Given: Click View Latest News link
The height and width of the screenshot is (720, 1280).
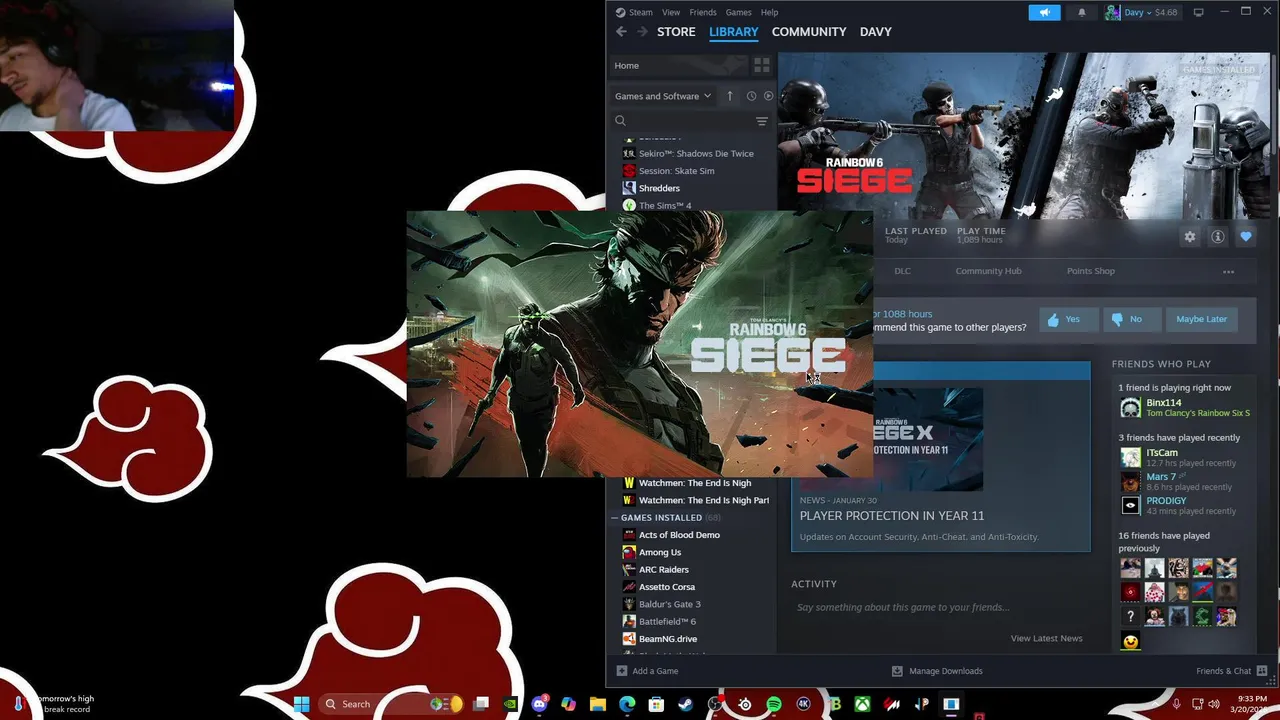Looking at the screenshot, I should pos(1046,638).
